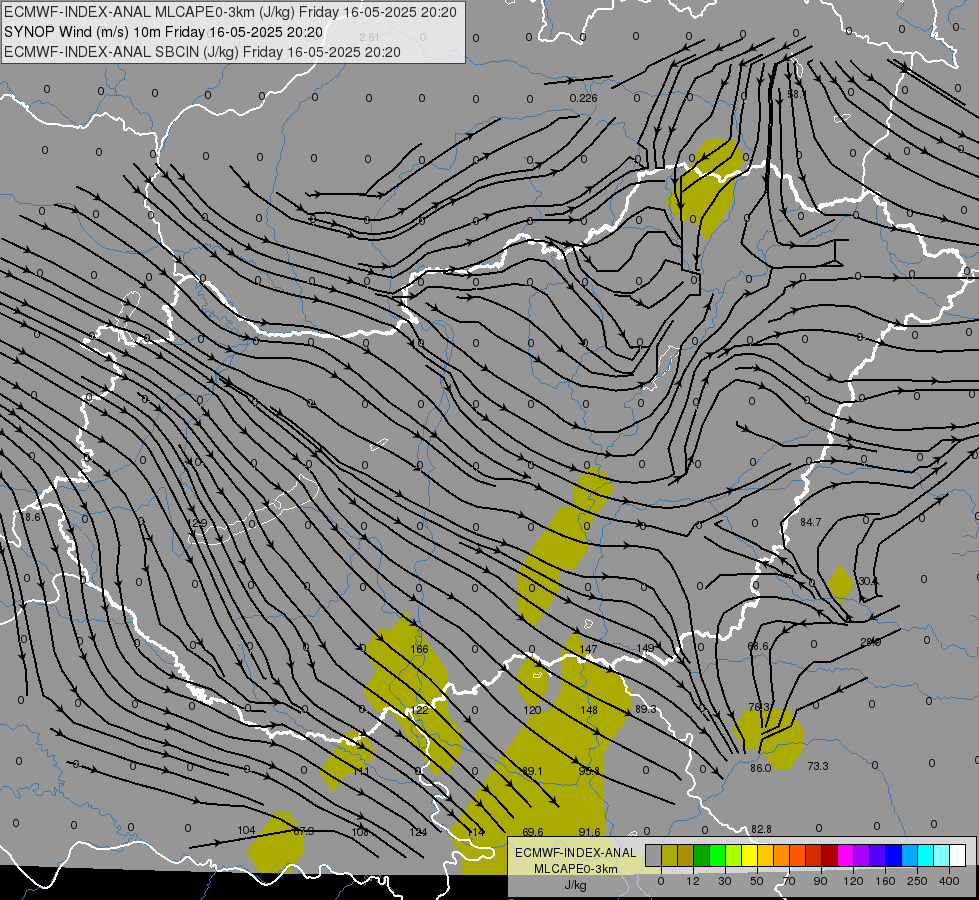Click the J/kg unit label in legend

tap(575, 885)
